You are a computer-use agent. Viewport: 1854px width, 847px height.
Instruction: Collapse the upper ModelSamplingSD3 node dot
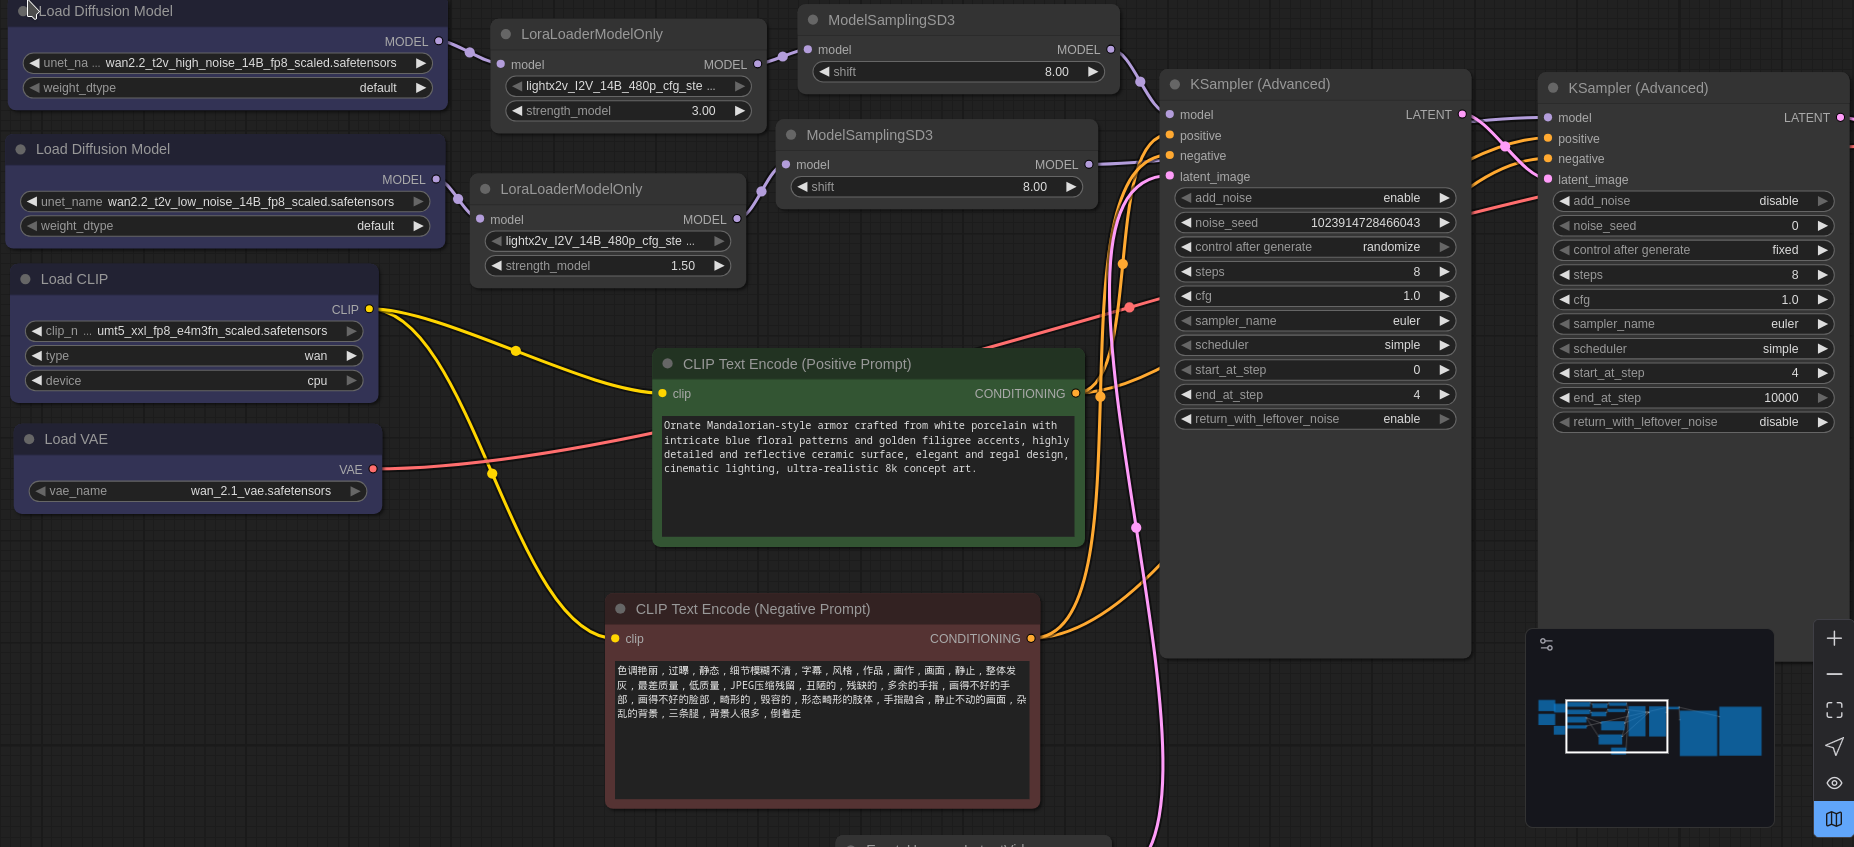click(x=813, y=20)
